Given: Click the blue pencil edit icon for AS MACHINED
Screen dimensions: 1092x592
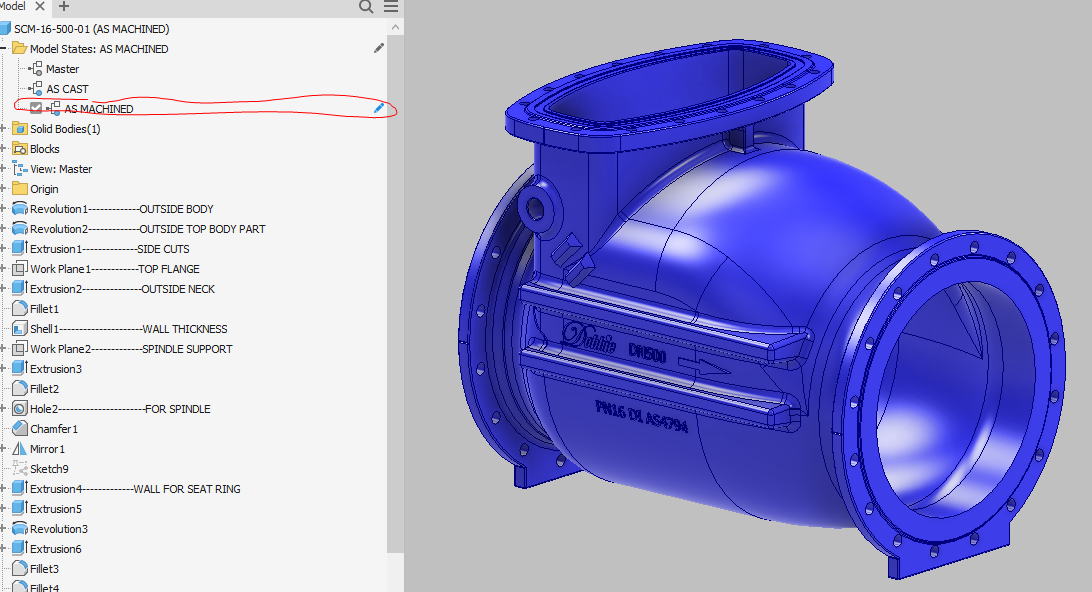Looking at the screenshot, I should coord(379,108).
